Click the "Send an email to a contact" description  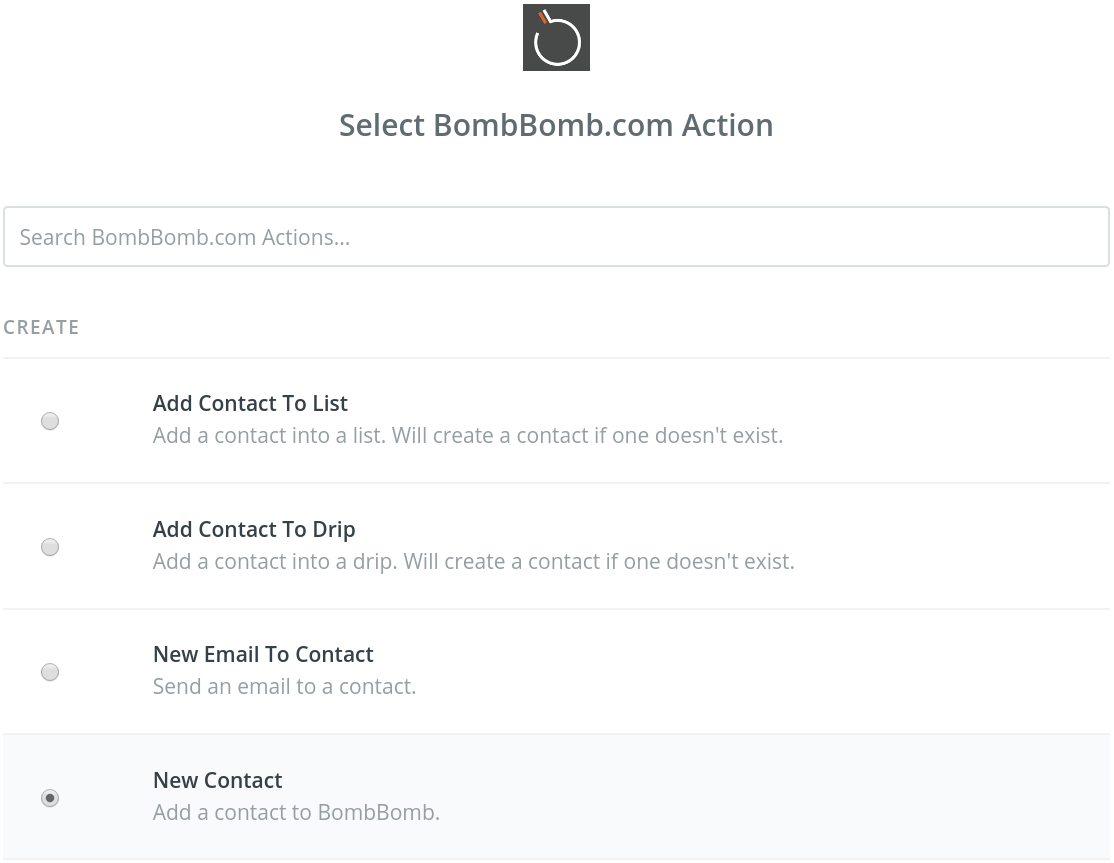tap(284, 686)
